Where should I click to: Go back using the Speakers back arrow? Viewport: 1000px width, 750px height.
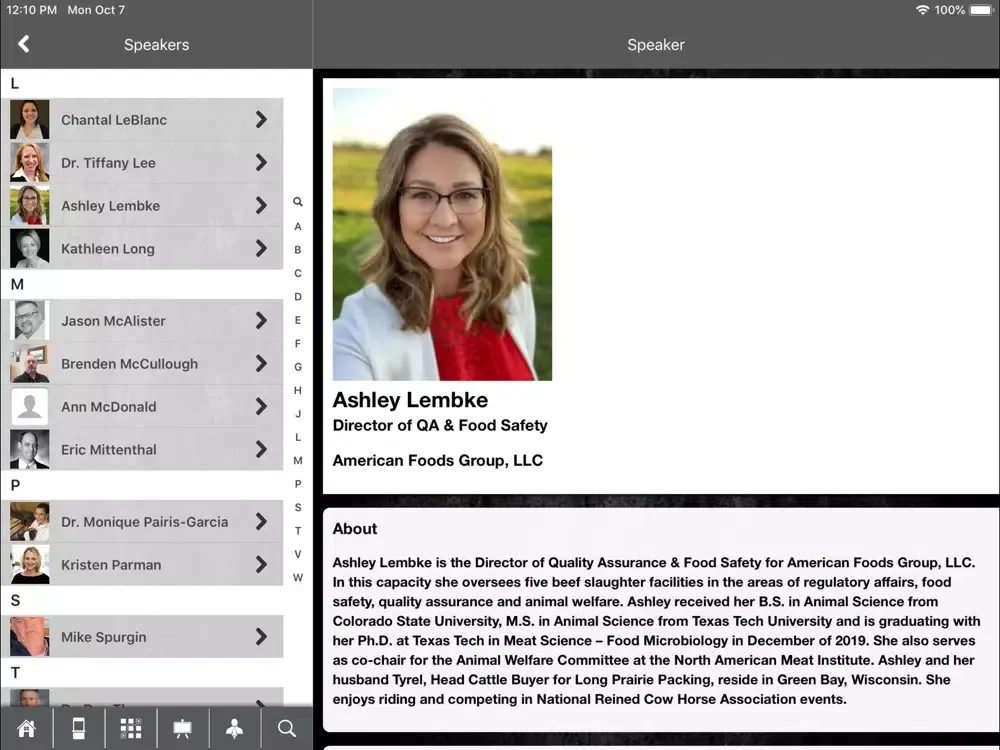[x=24, y=44]
